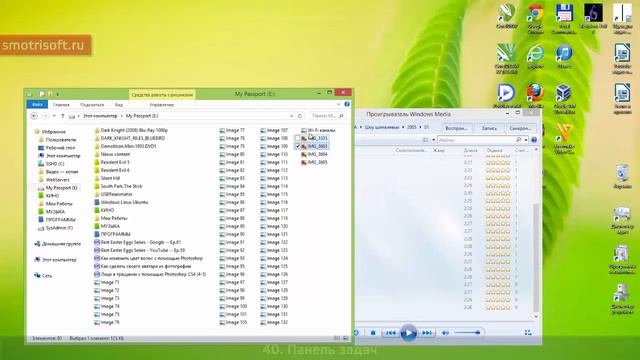Launch the iTunes desktop shortcut
Screen dimensions: 640x360
click(564, 56)
